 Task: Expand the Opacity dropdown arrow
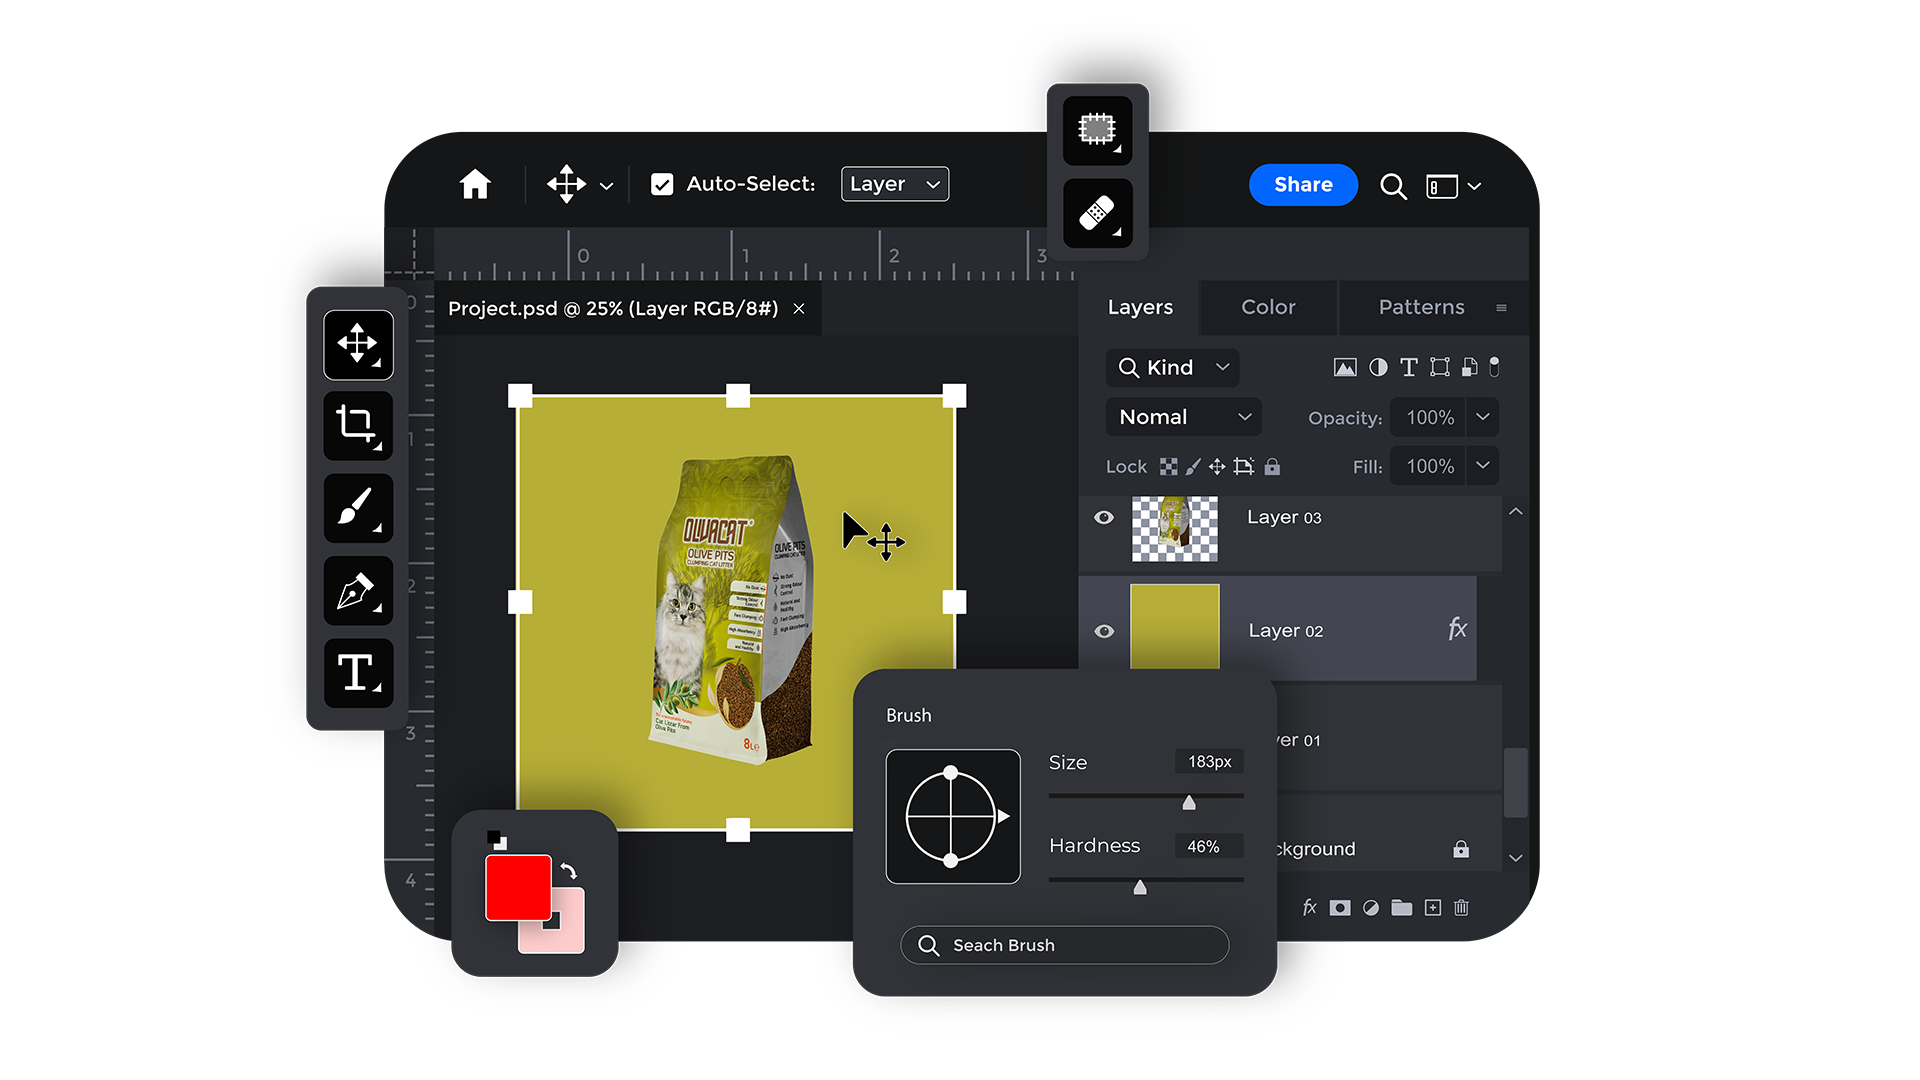tap(1483, 417)
